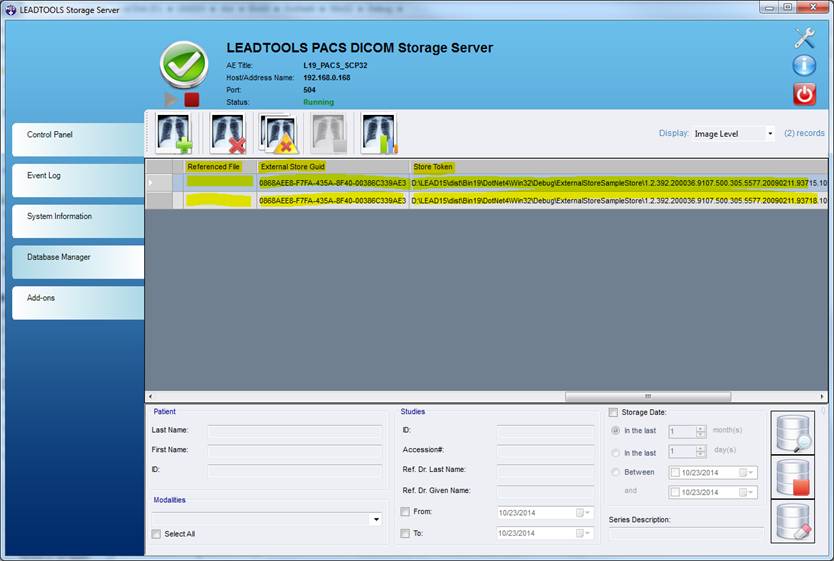This screenshot has height=561, width=834.
Task: Click the Accession# input field
Action: tap(545, 450)
